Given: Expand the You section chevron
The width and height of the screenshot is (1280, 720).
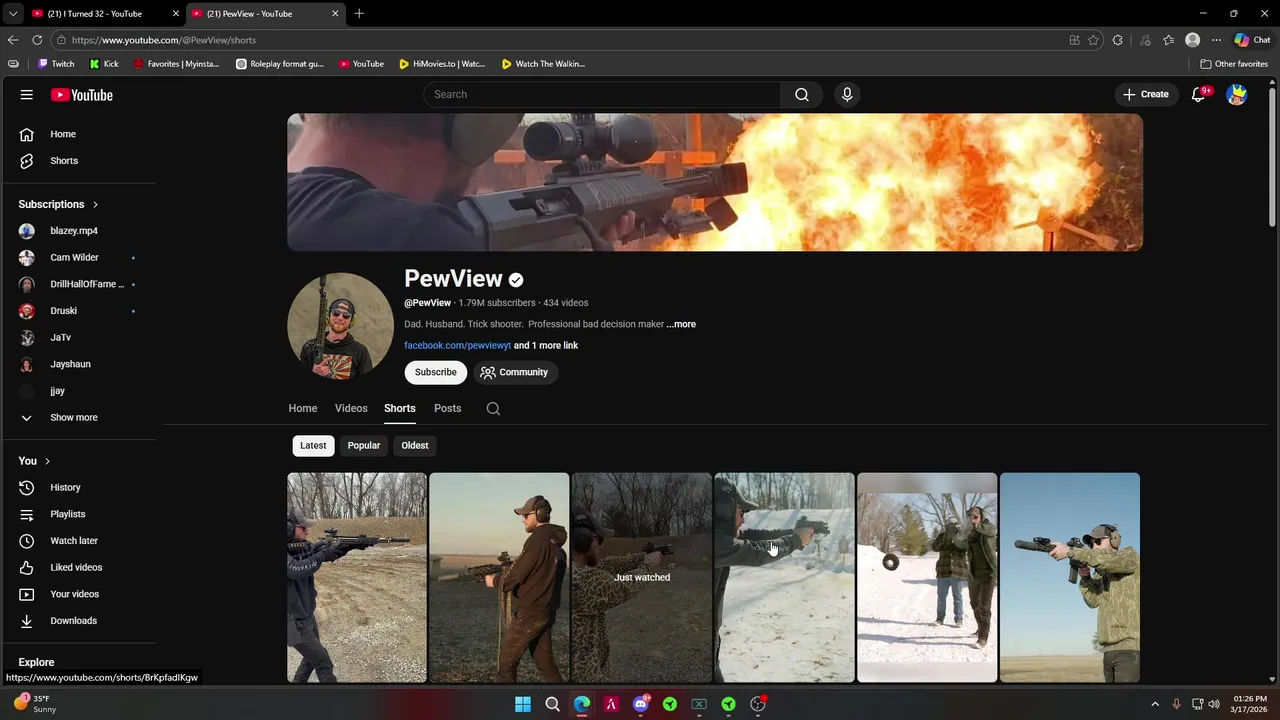Looking at the screenshot, I should 47,461.
